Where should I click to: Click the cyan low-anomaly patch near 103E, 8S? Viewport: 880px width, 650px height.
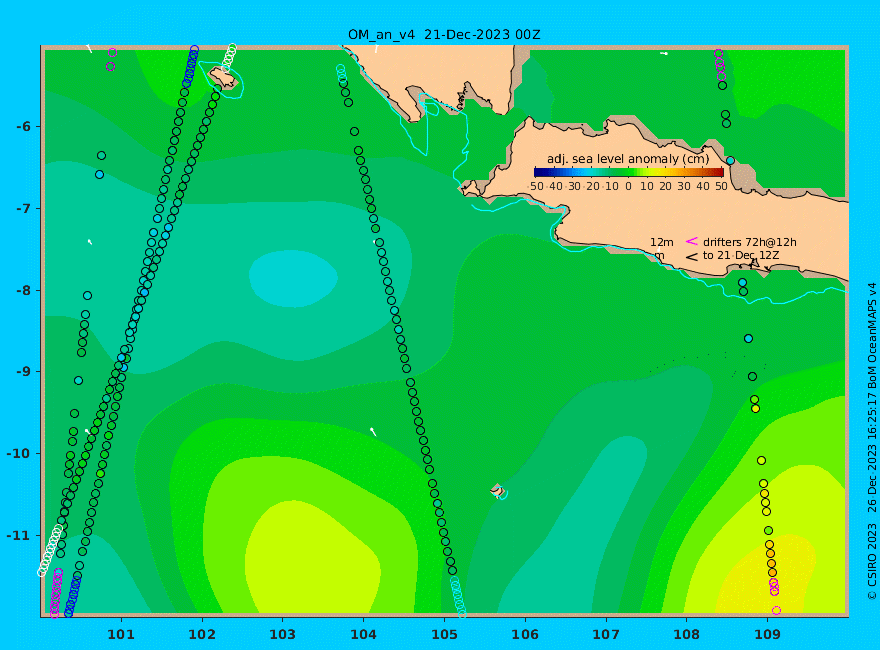[293, 278]
